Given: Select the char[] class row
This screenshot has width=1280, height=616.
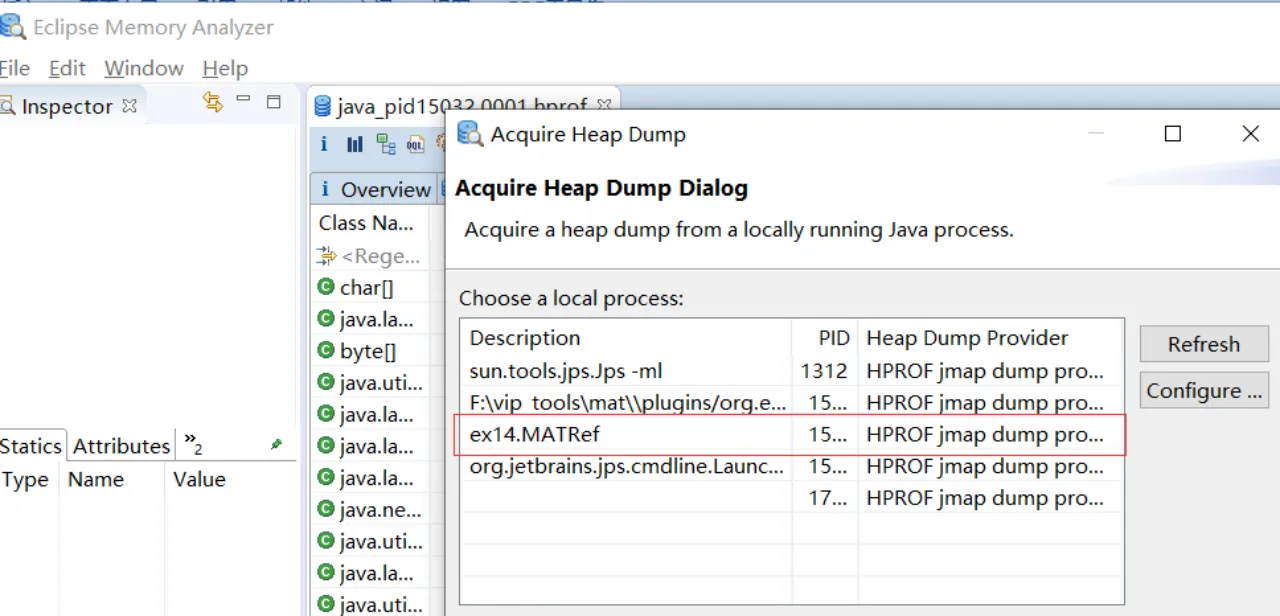Looking at the screenshot, I should [369, 288].
